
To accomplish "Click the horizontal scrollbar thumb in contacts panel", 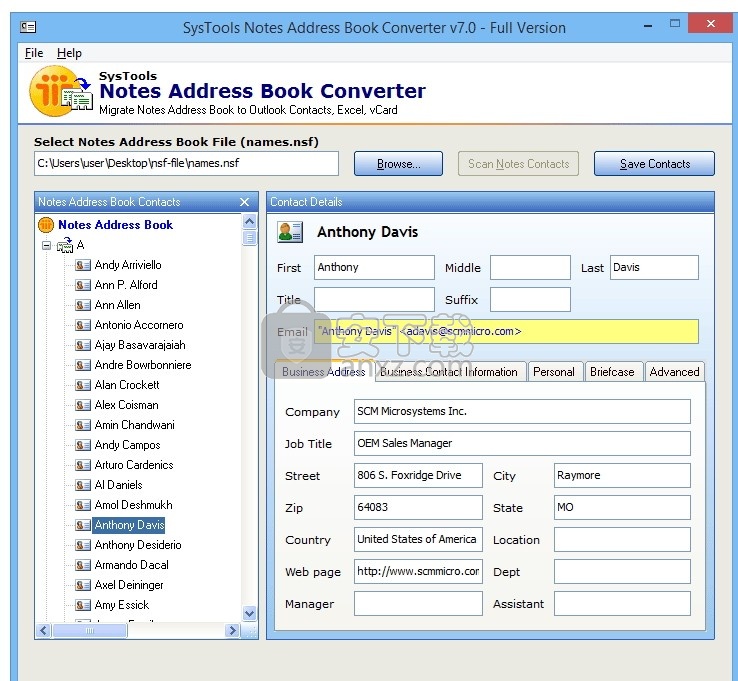I will point(89,631).
